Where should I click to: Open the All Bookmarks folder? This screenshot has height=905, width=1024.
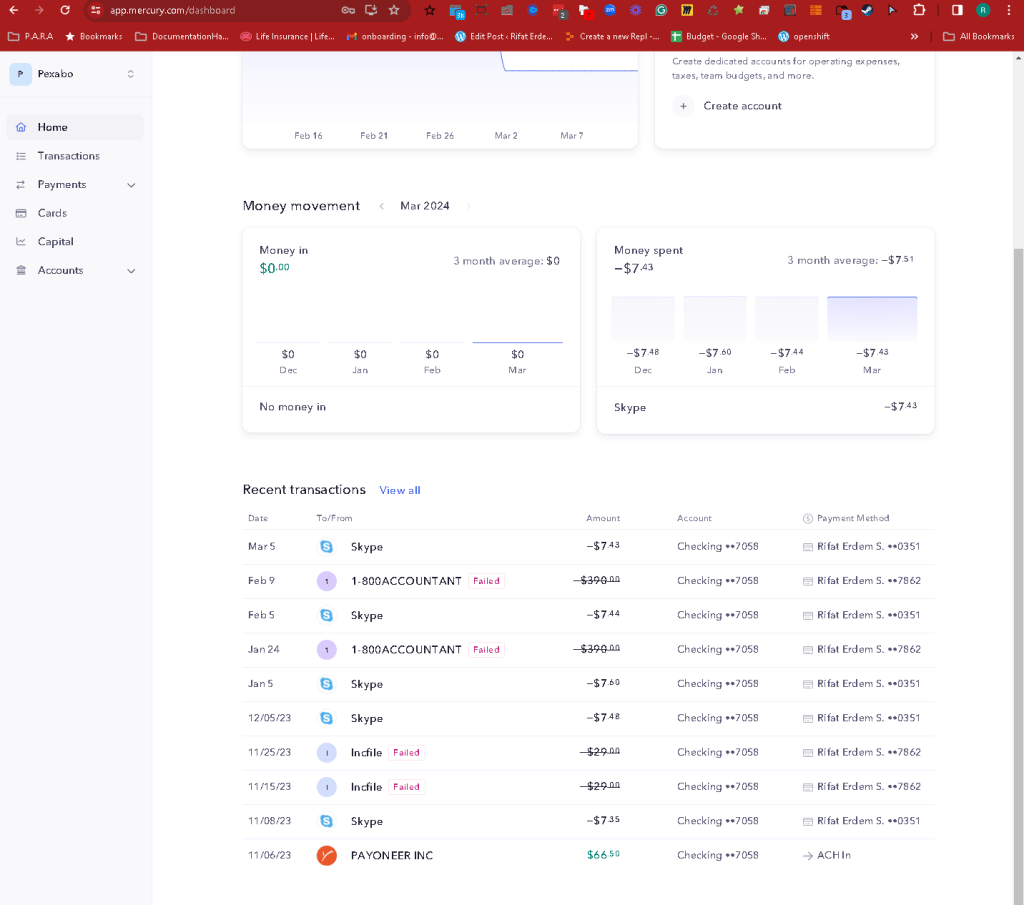(978, 37)
